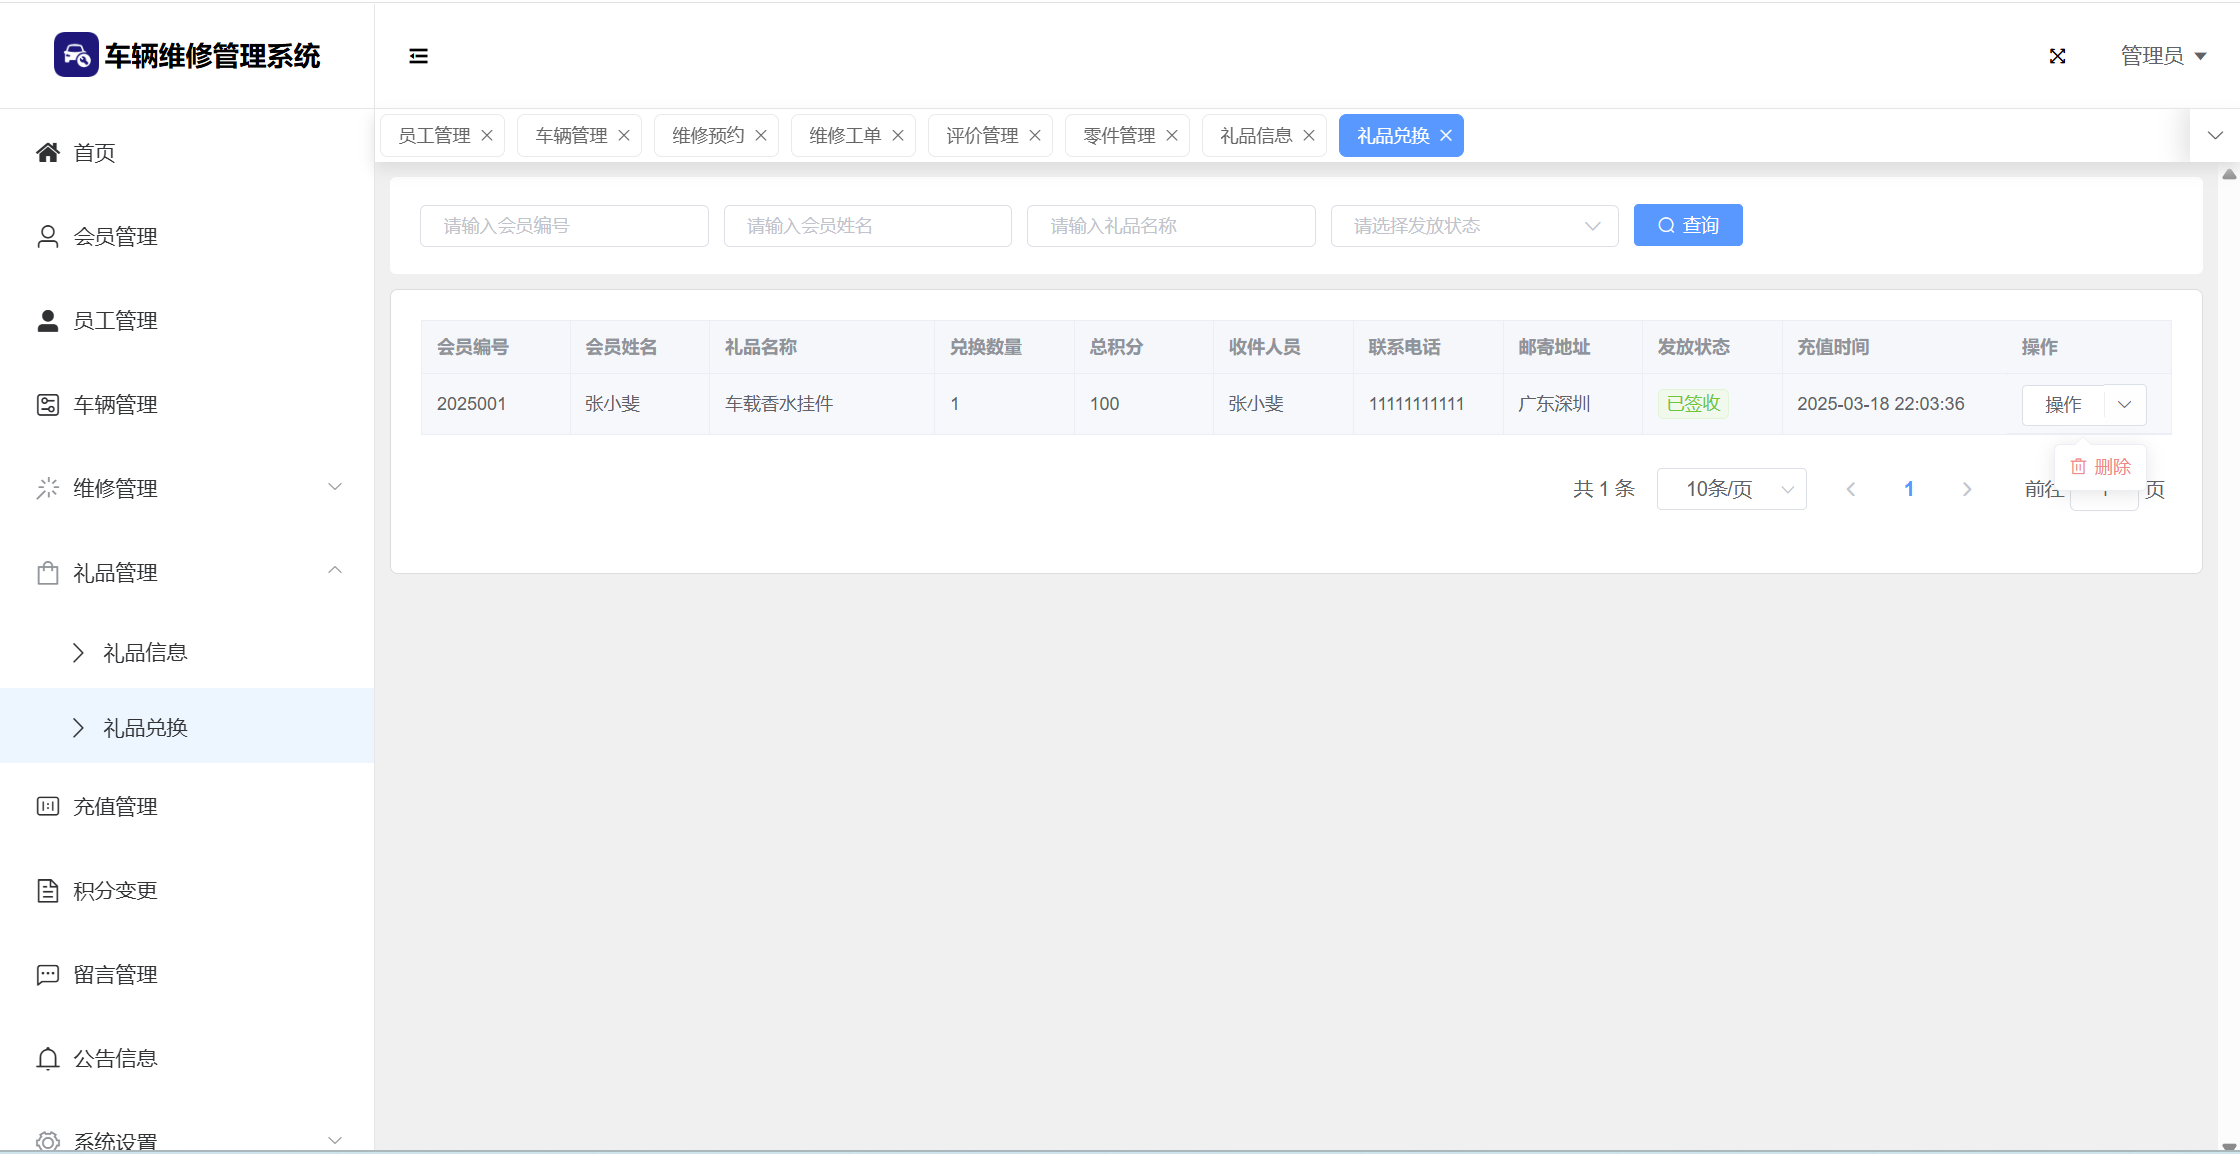
Task: Click the 查询 search button
Action: pyautogui.click(x=1687, y=226)
